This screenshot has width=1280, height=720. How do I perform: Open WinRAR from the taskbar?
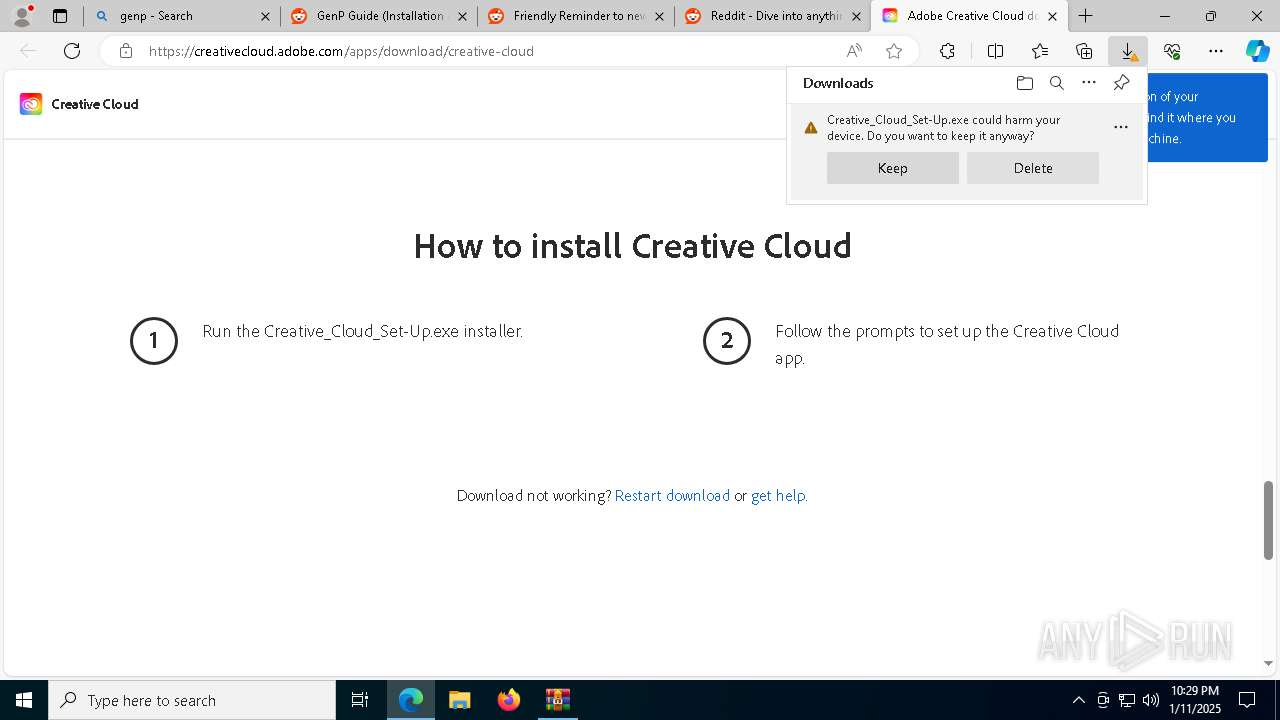pyautogui.click(x=557, y=700)
